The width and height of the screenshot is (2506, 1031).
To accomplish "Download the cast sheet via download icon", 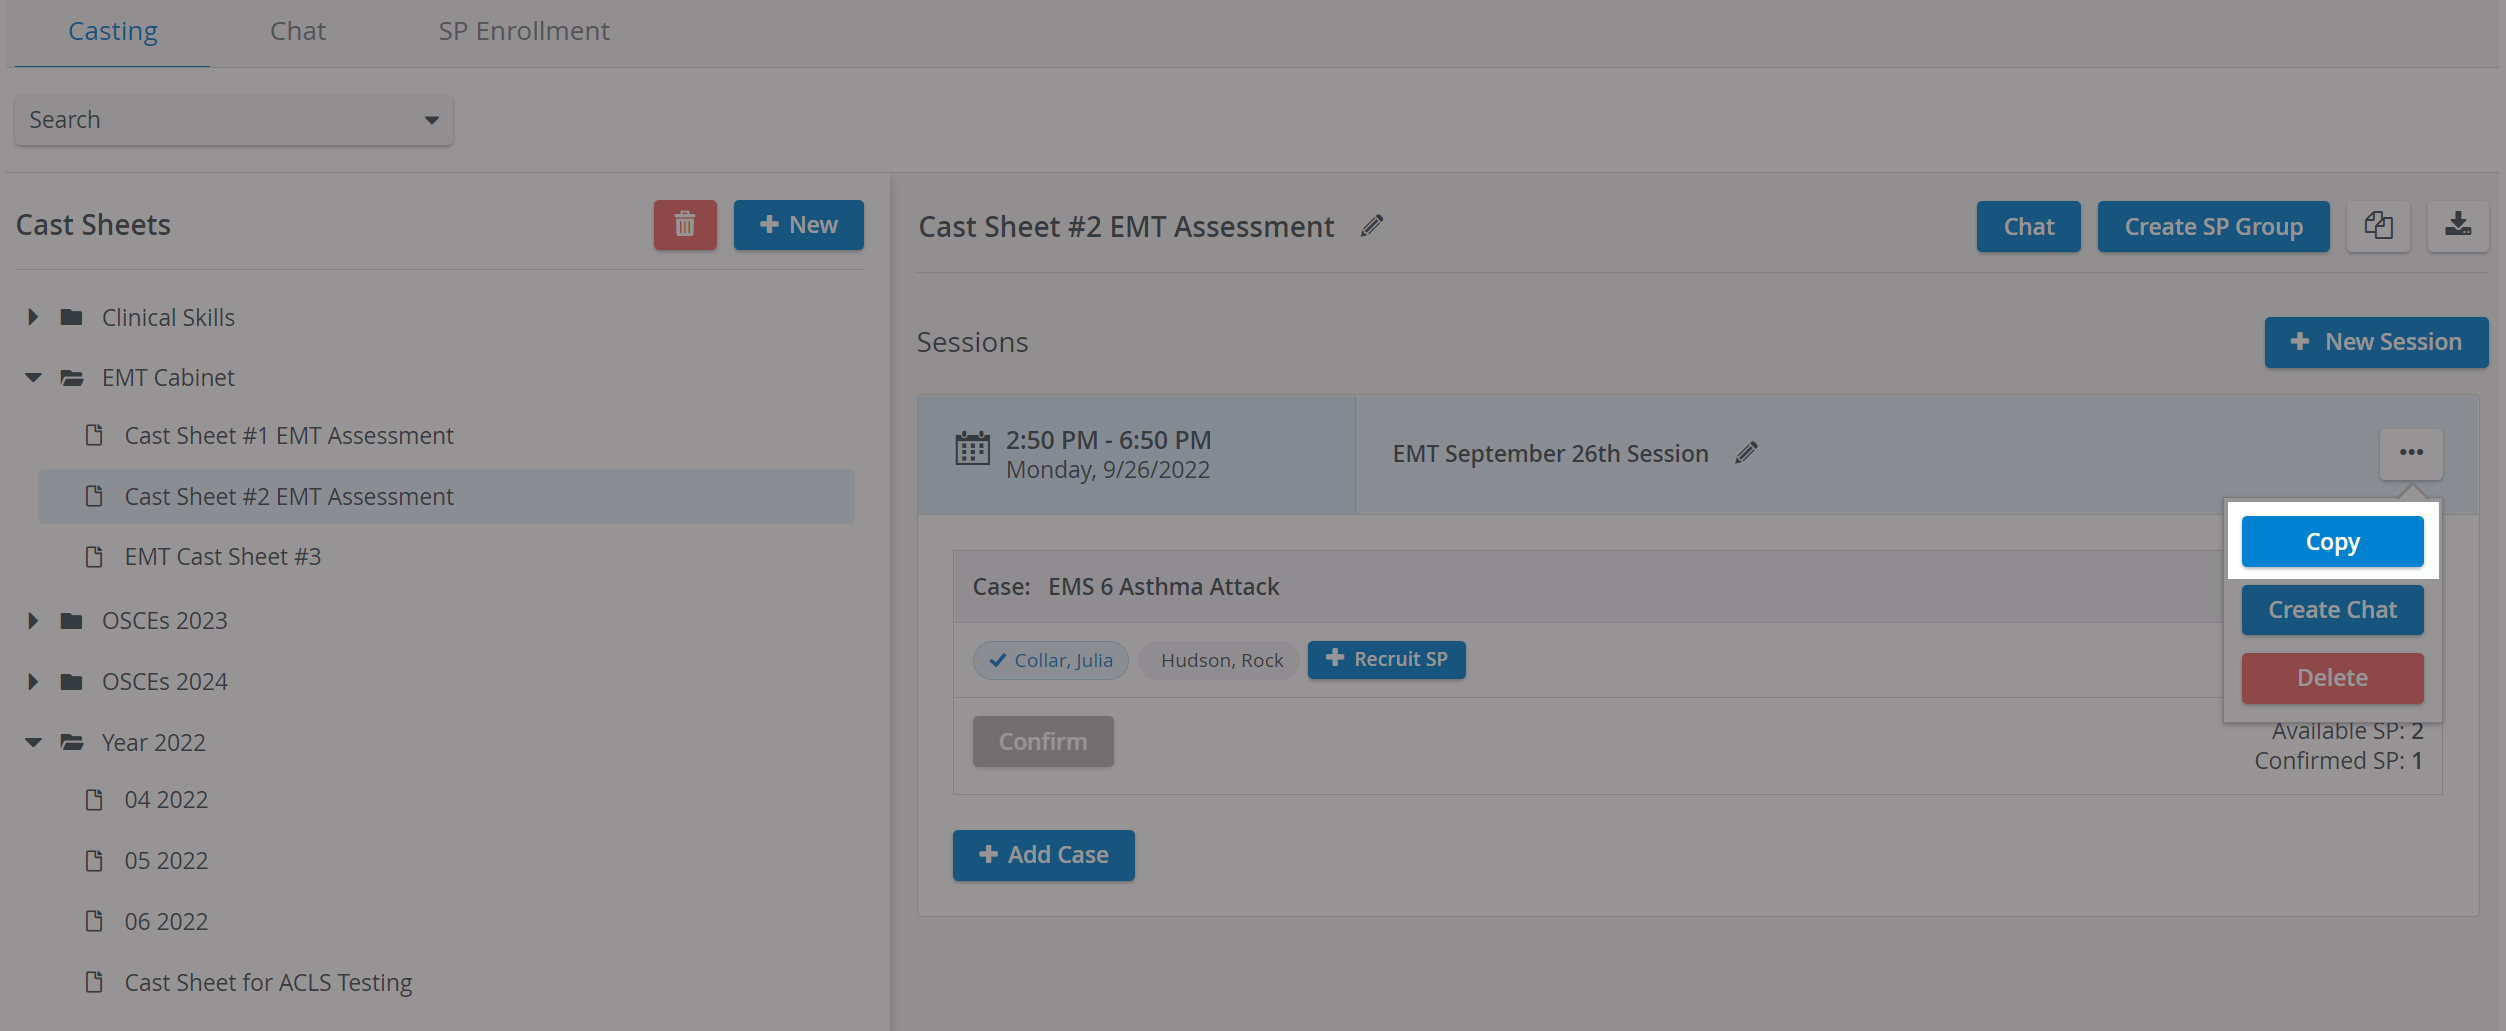I will 2458,226.
